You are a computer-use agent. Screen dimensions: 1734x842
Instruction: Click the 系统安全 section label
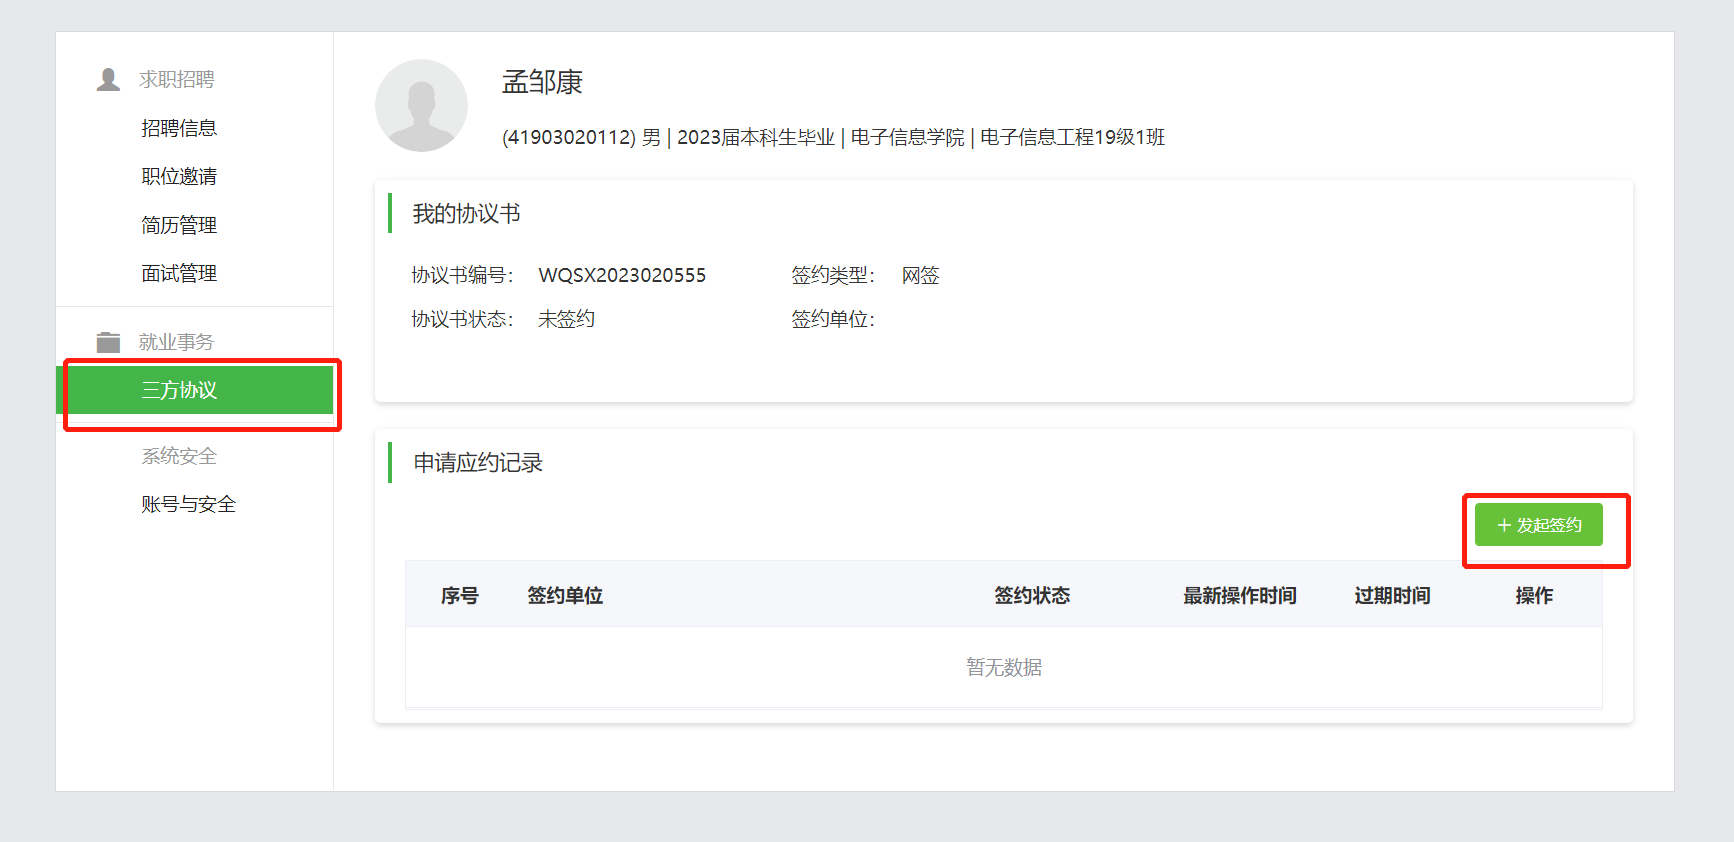point(179,456)
